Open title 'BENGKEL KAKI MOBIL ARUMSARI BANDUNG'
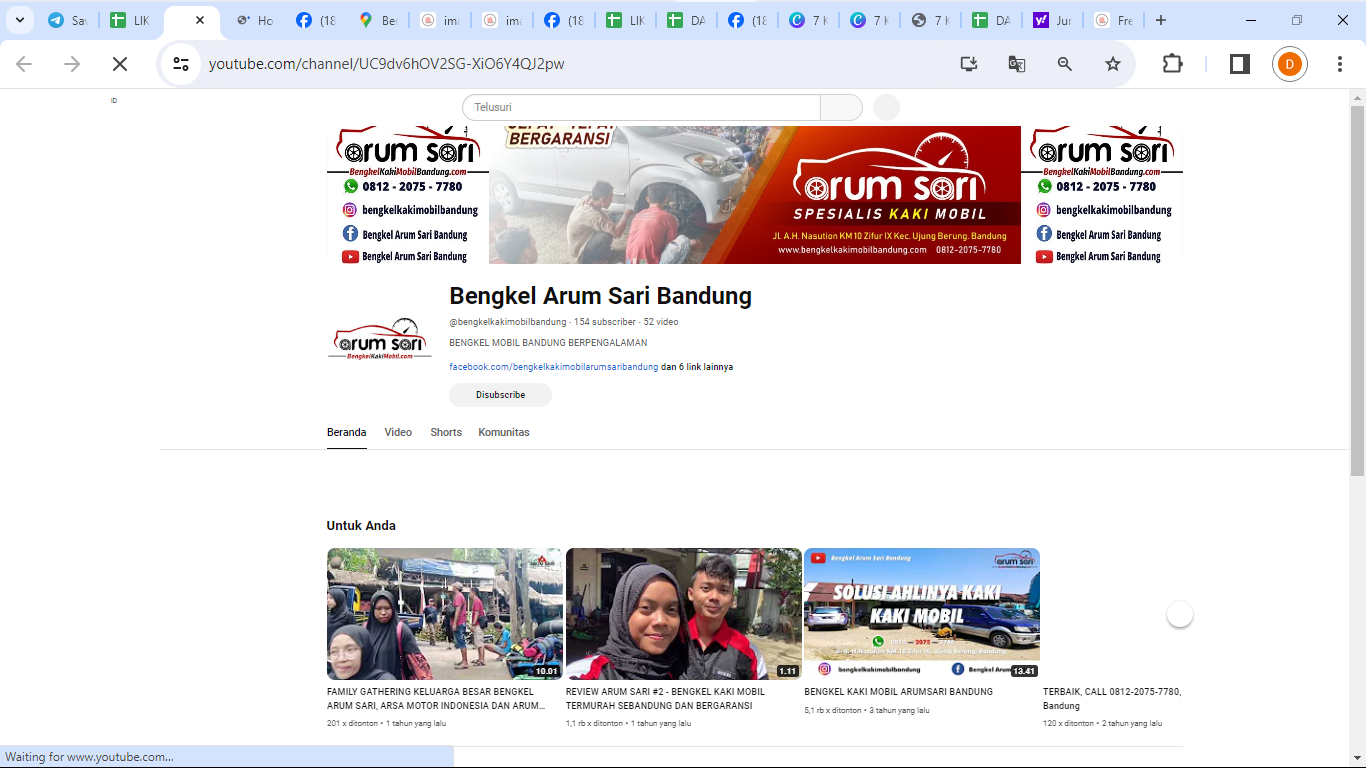The height and width of the screenshot is (768, 1366). pyautogui.click(x=898, y=691)
